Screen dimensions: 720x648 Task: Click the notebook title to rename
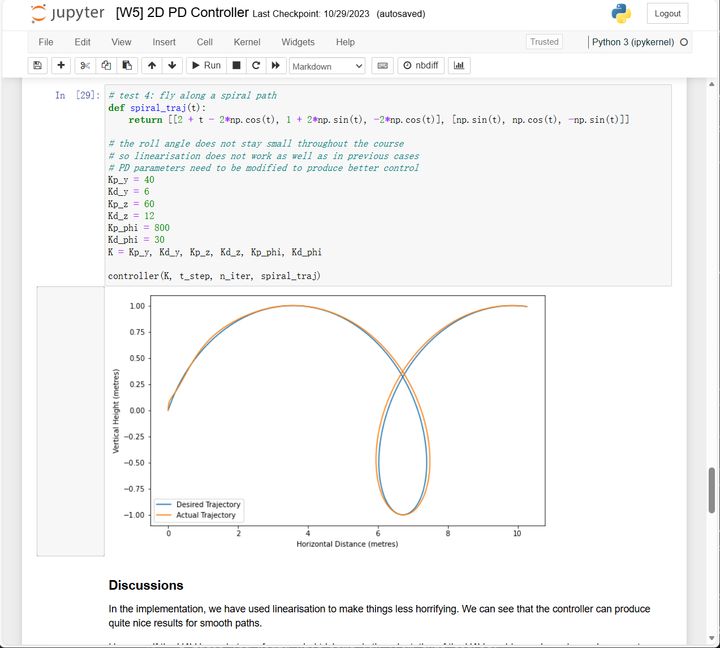183,14
